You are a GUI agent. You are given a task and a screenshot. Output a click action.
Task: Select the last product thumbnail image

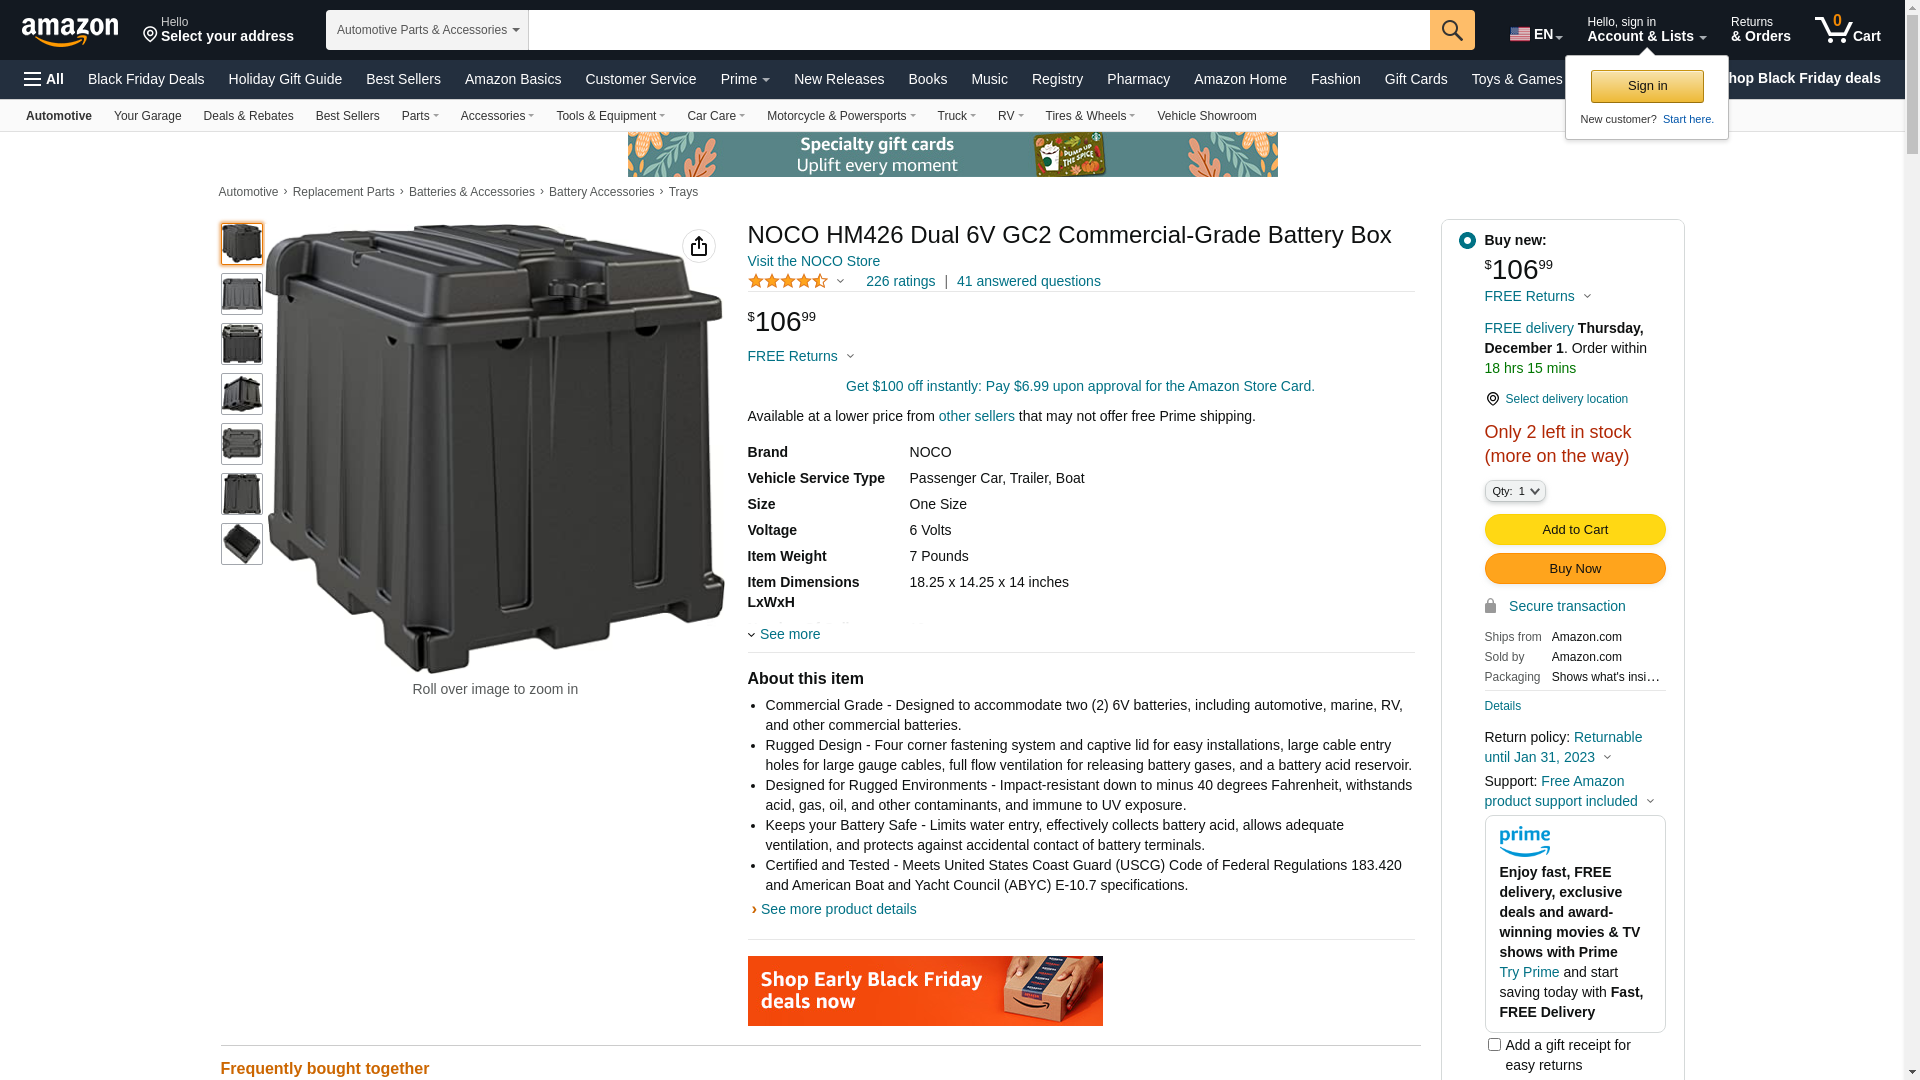[242, 544]
